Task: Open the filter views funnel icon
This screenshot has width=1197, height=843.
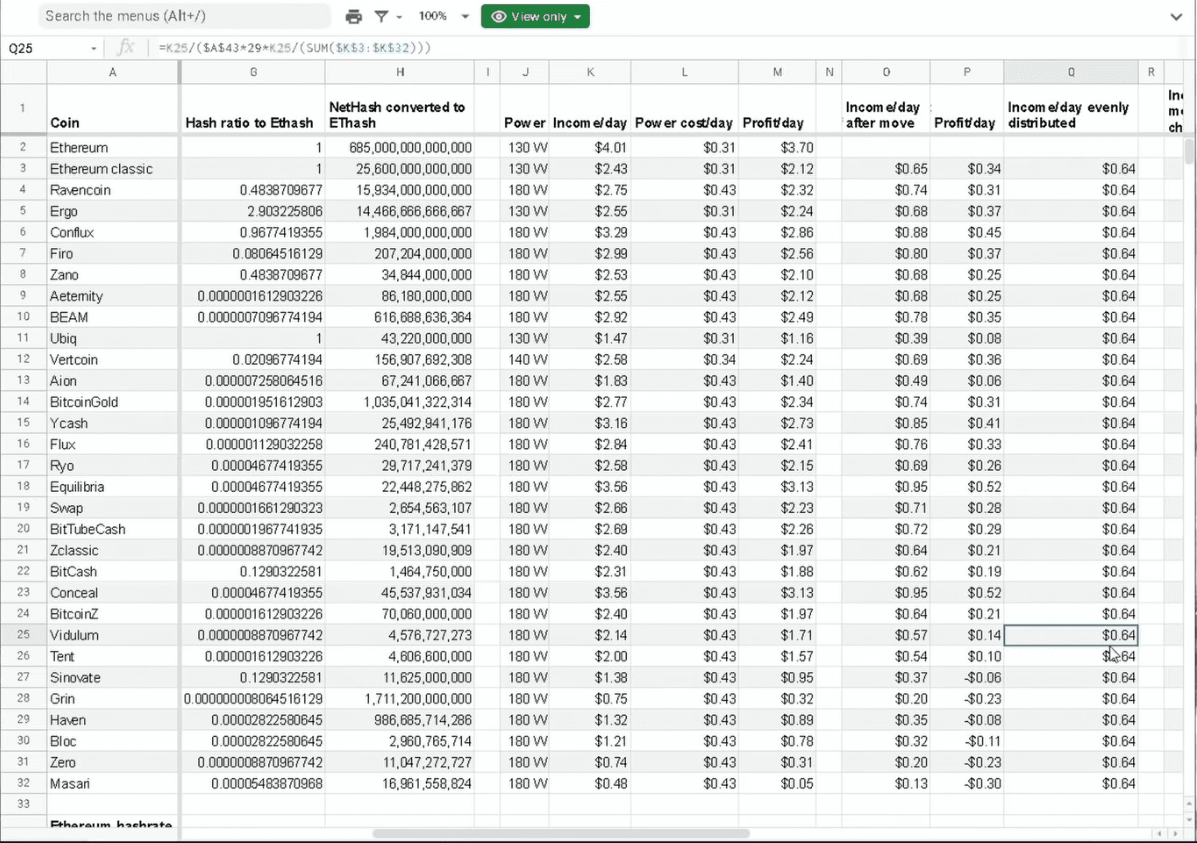Action: 381,16
